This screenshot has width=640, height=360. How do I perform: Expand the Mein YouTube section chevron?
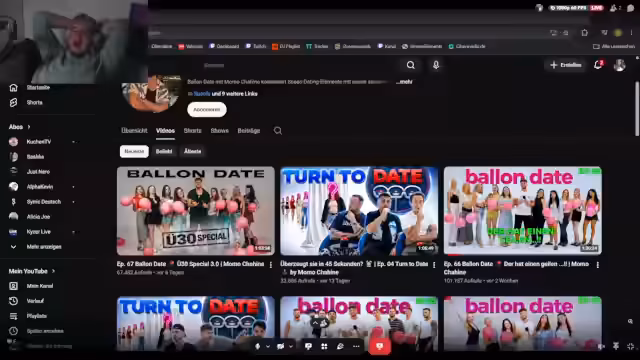point(53,271)
